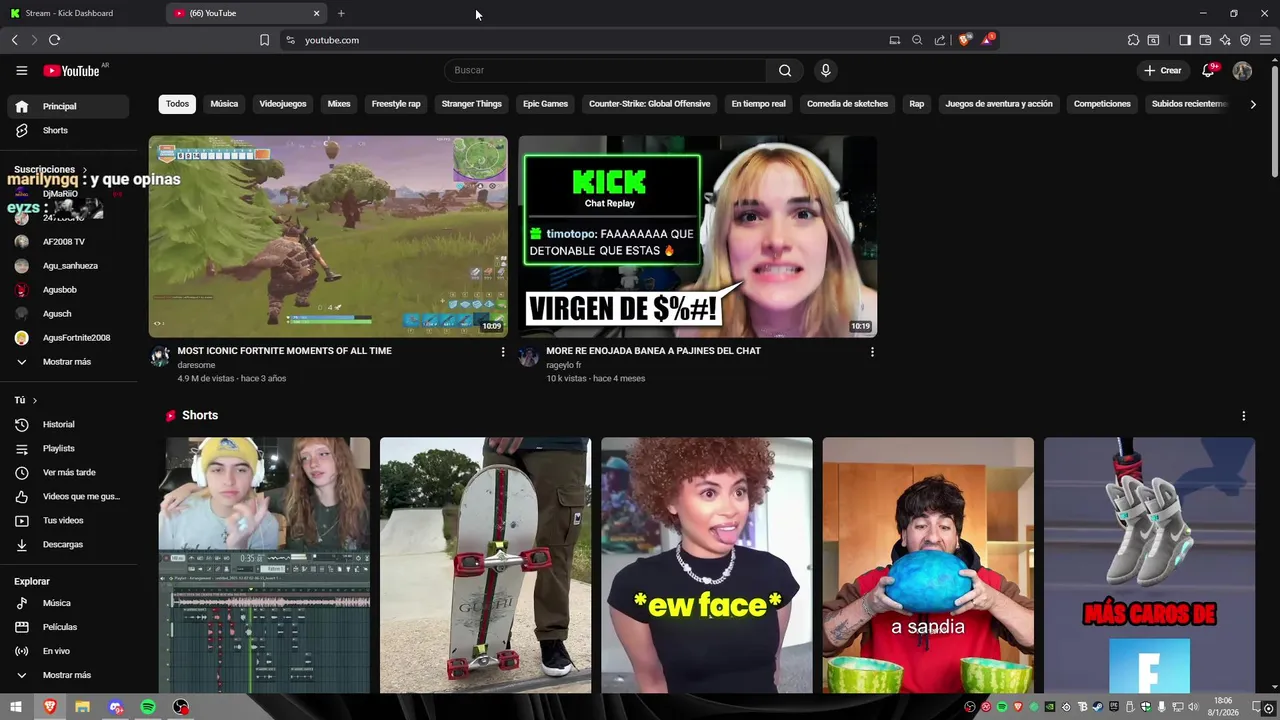Show more chips with the right arrow

(x=1253, y=104)
